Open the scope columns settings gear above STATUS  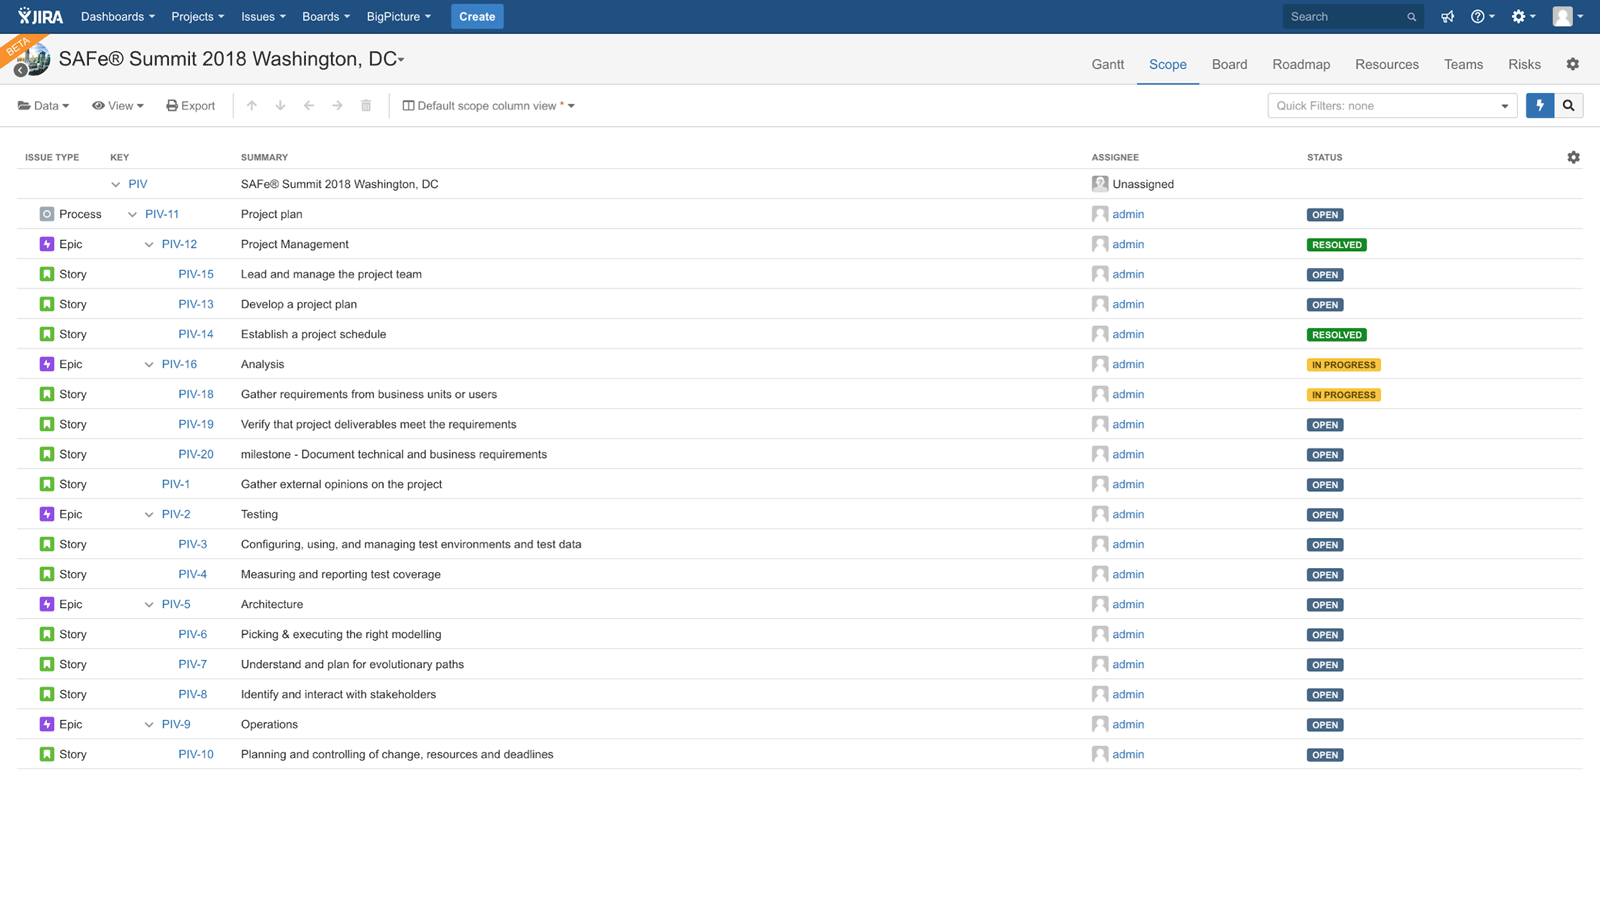pos(1573,157)
